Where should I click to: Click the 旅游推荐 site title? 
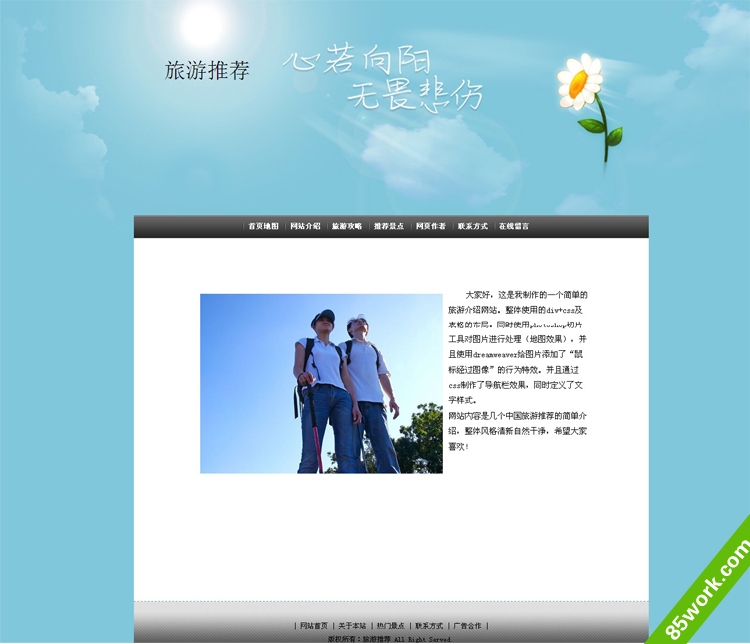point(207,70)
